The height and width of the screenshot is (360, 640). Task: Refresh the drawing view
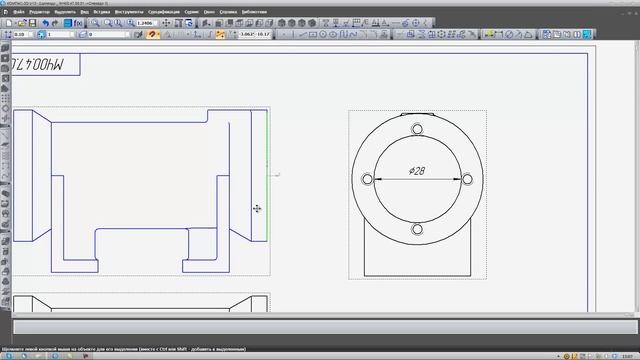(x=189, y=23)
